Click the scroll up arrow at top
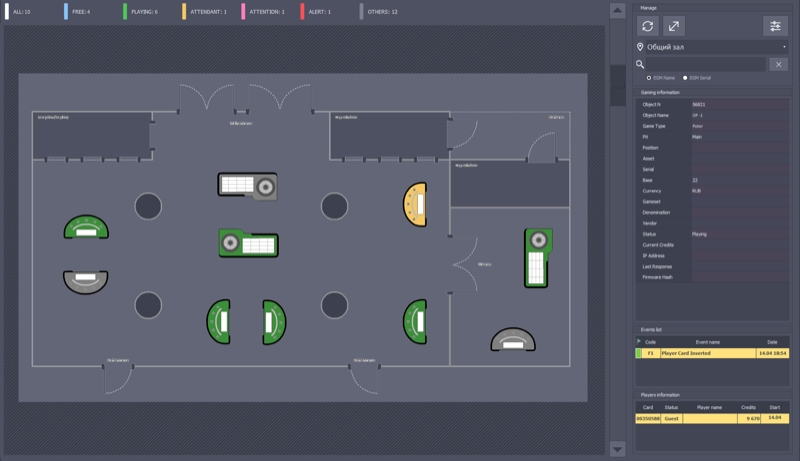Image resolution: width=800 pixels, height=461 pixels. tap(618, 10)
